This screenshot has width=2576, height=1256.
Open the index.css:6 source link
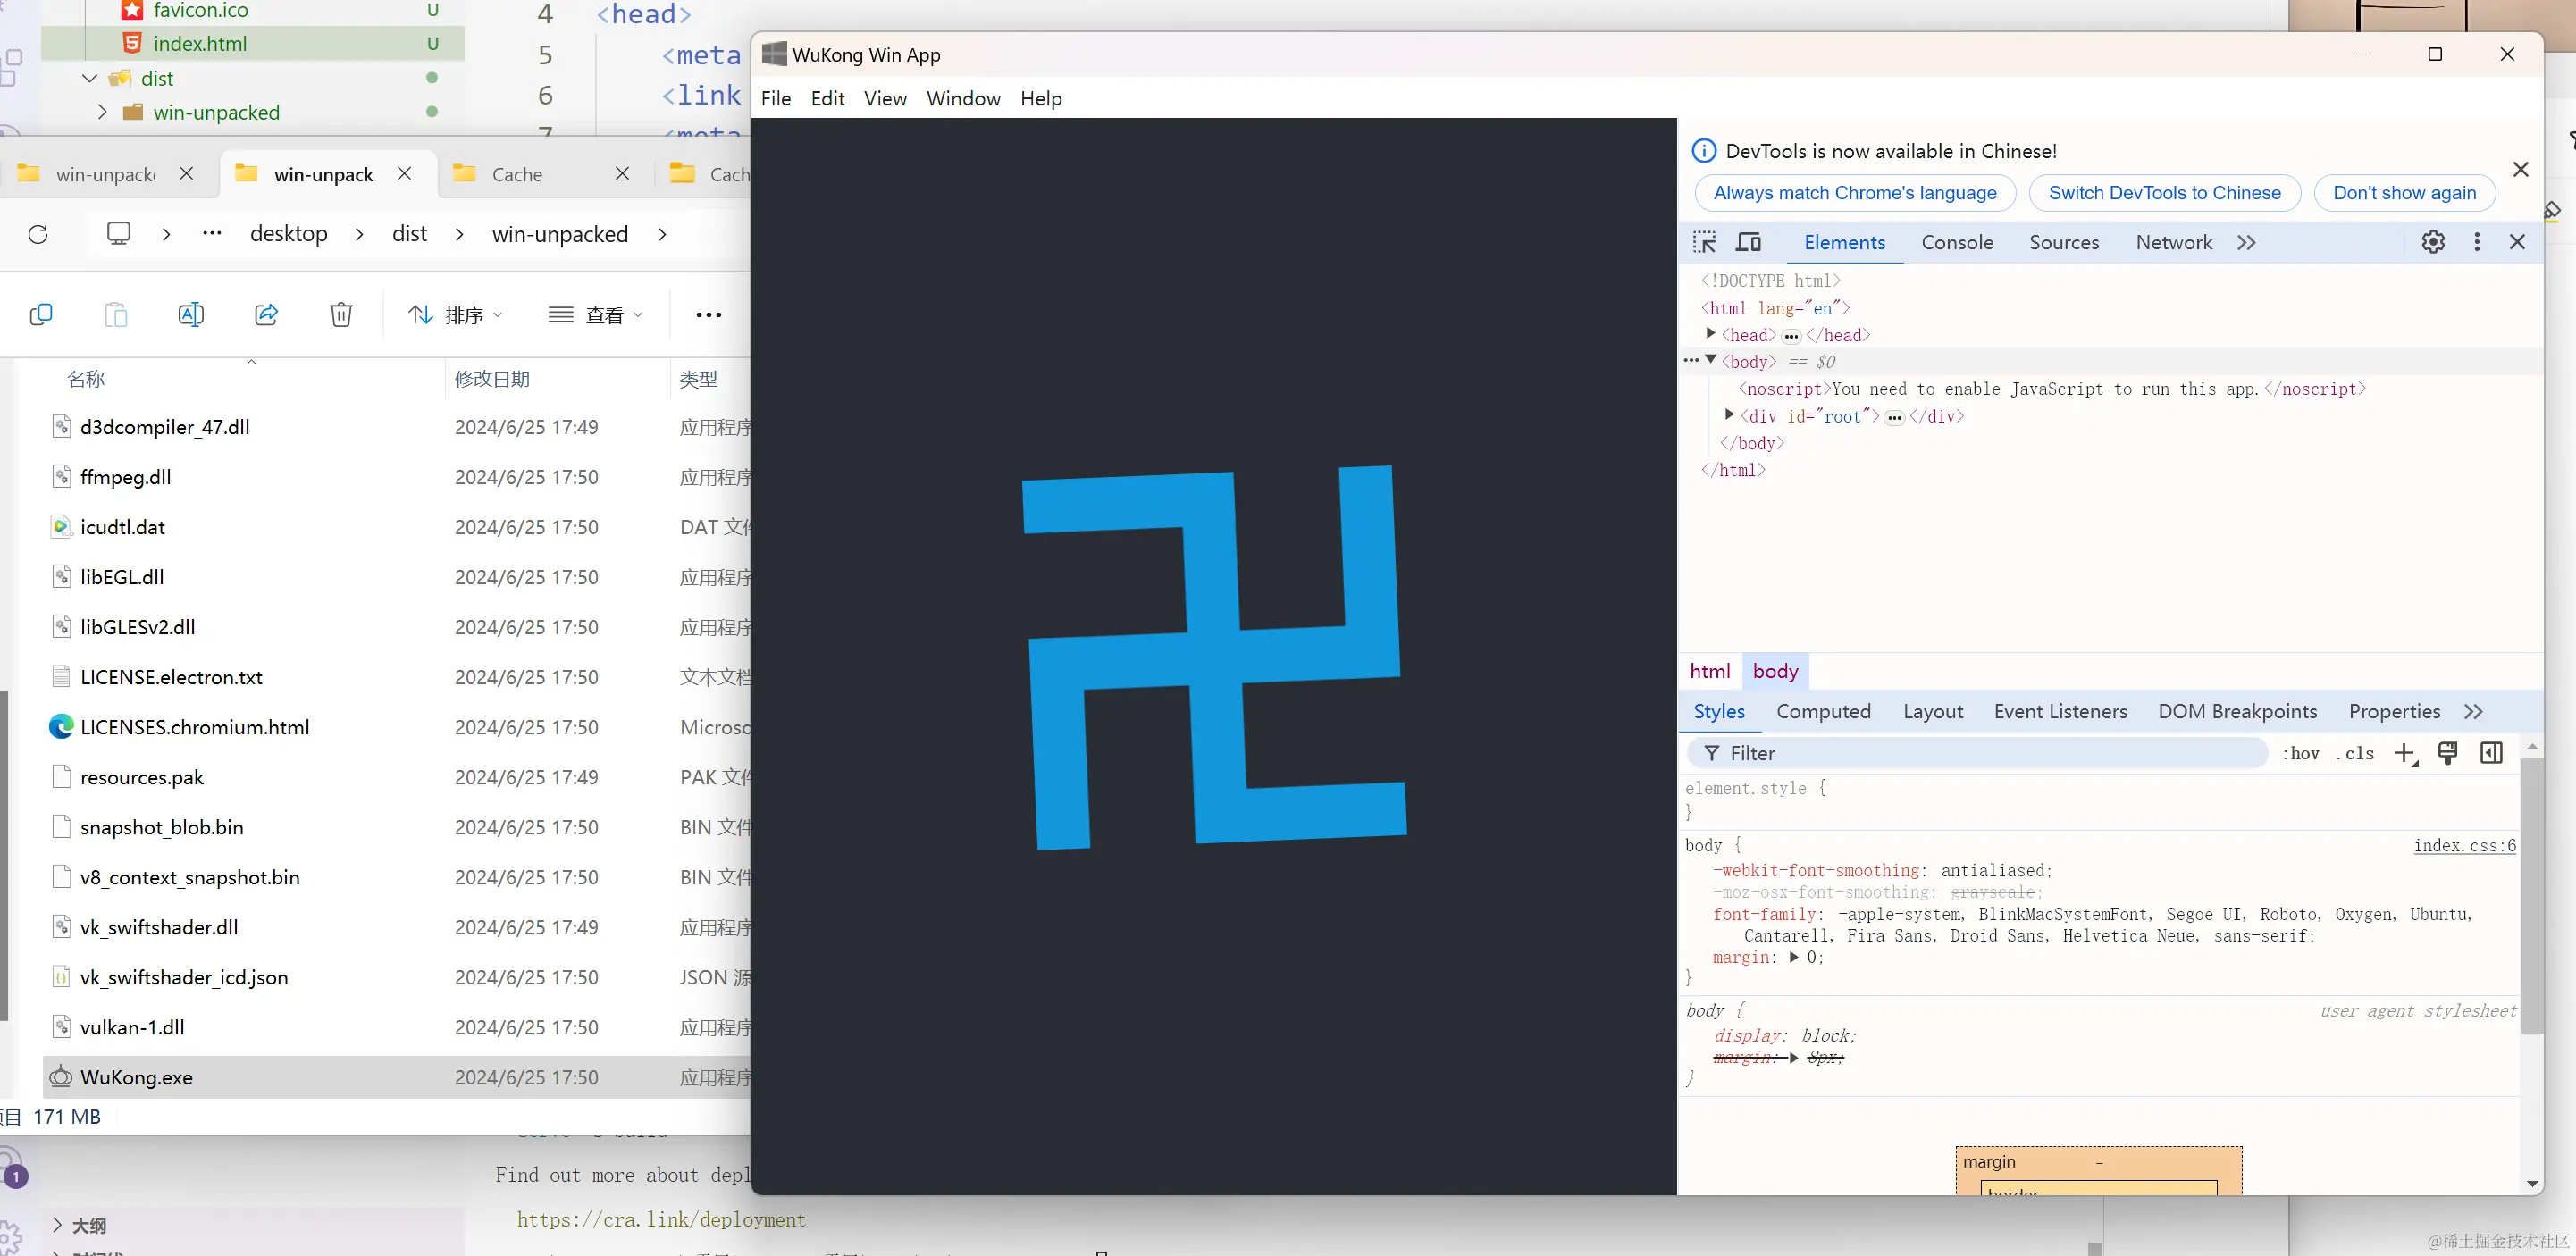tap(2464, 845)
